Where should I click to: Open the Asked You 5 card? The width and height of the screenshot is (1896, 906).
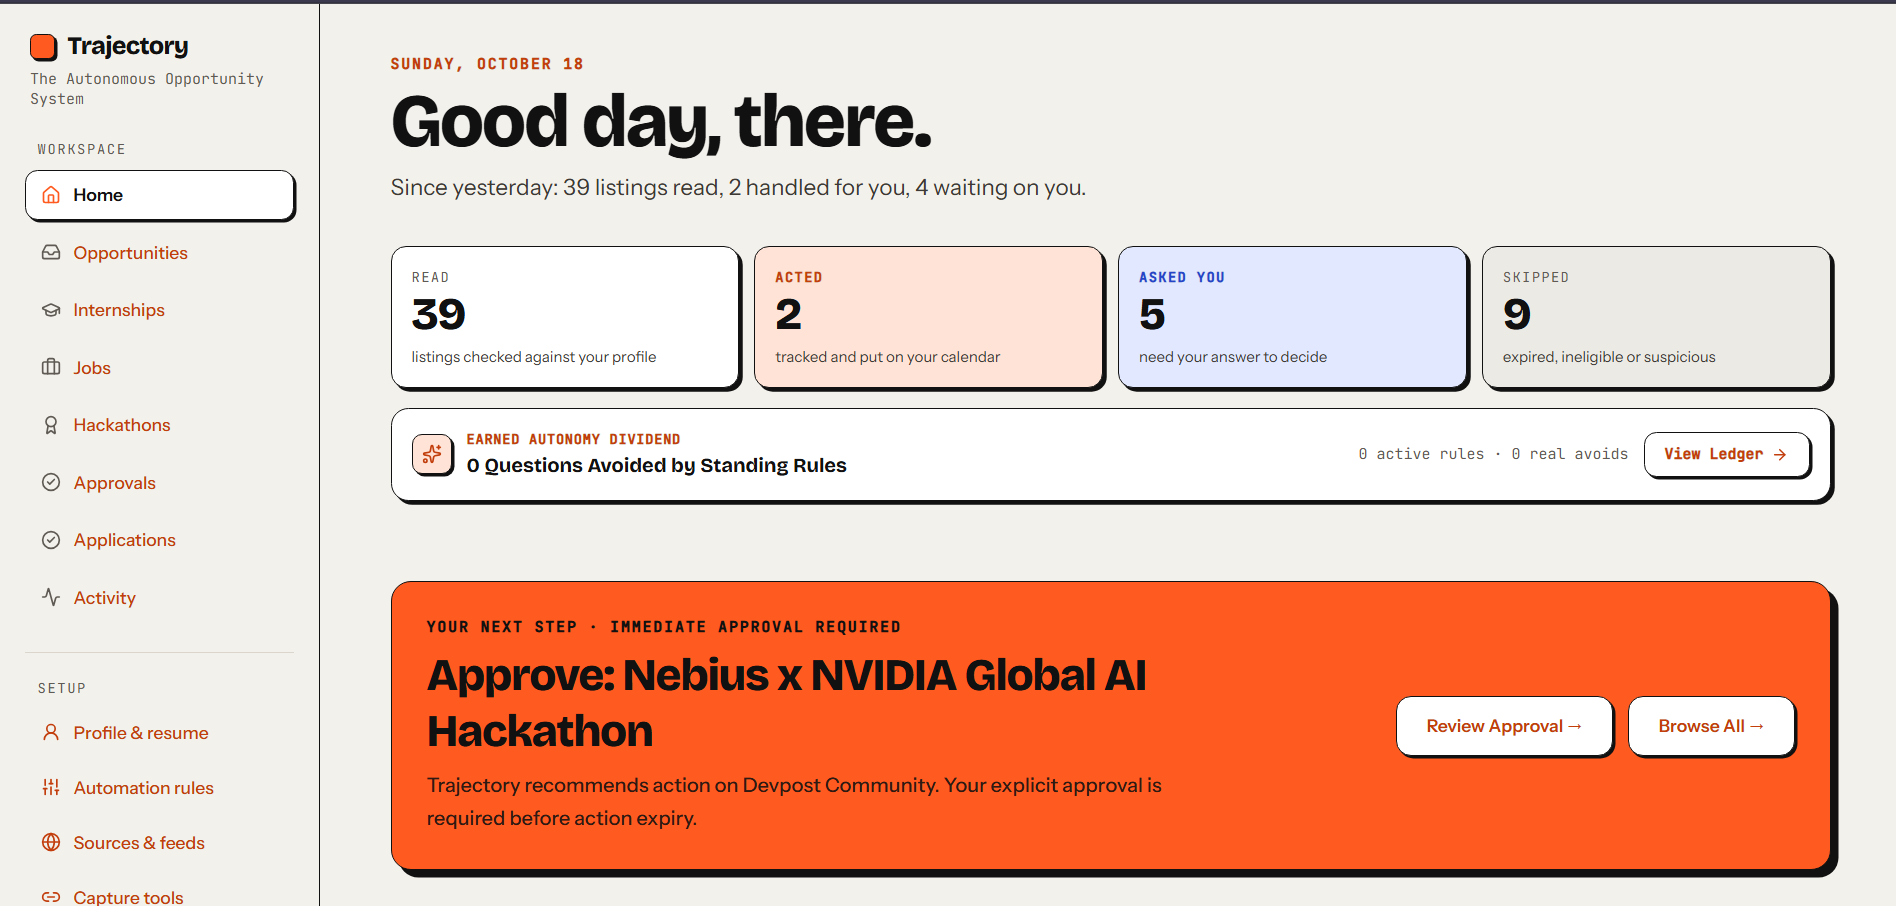pos(1292,317)
